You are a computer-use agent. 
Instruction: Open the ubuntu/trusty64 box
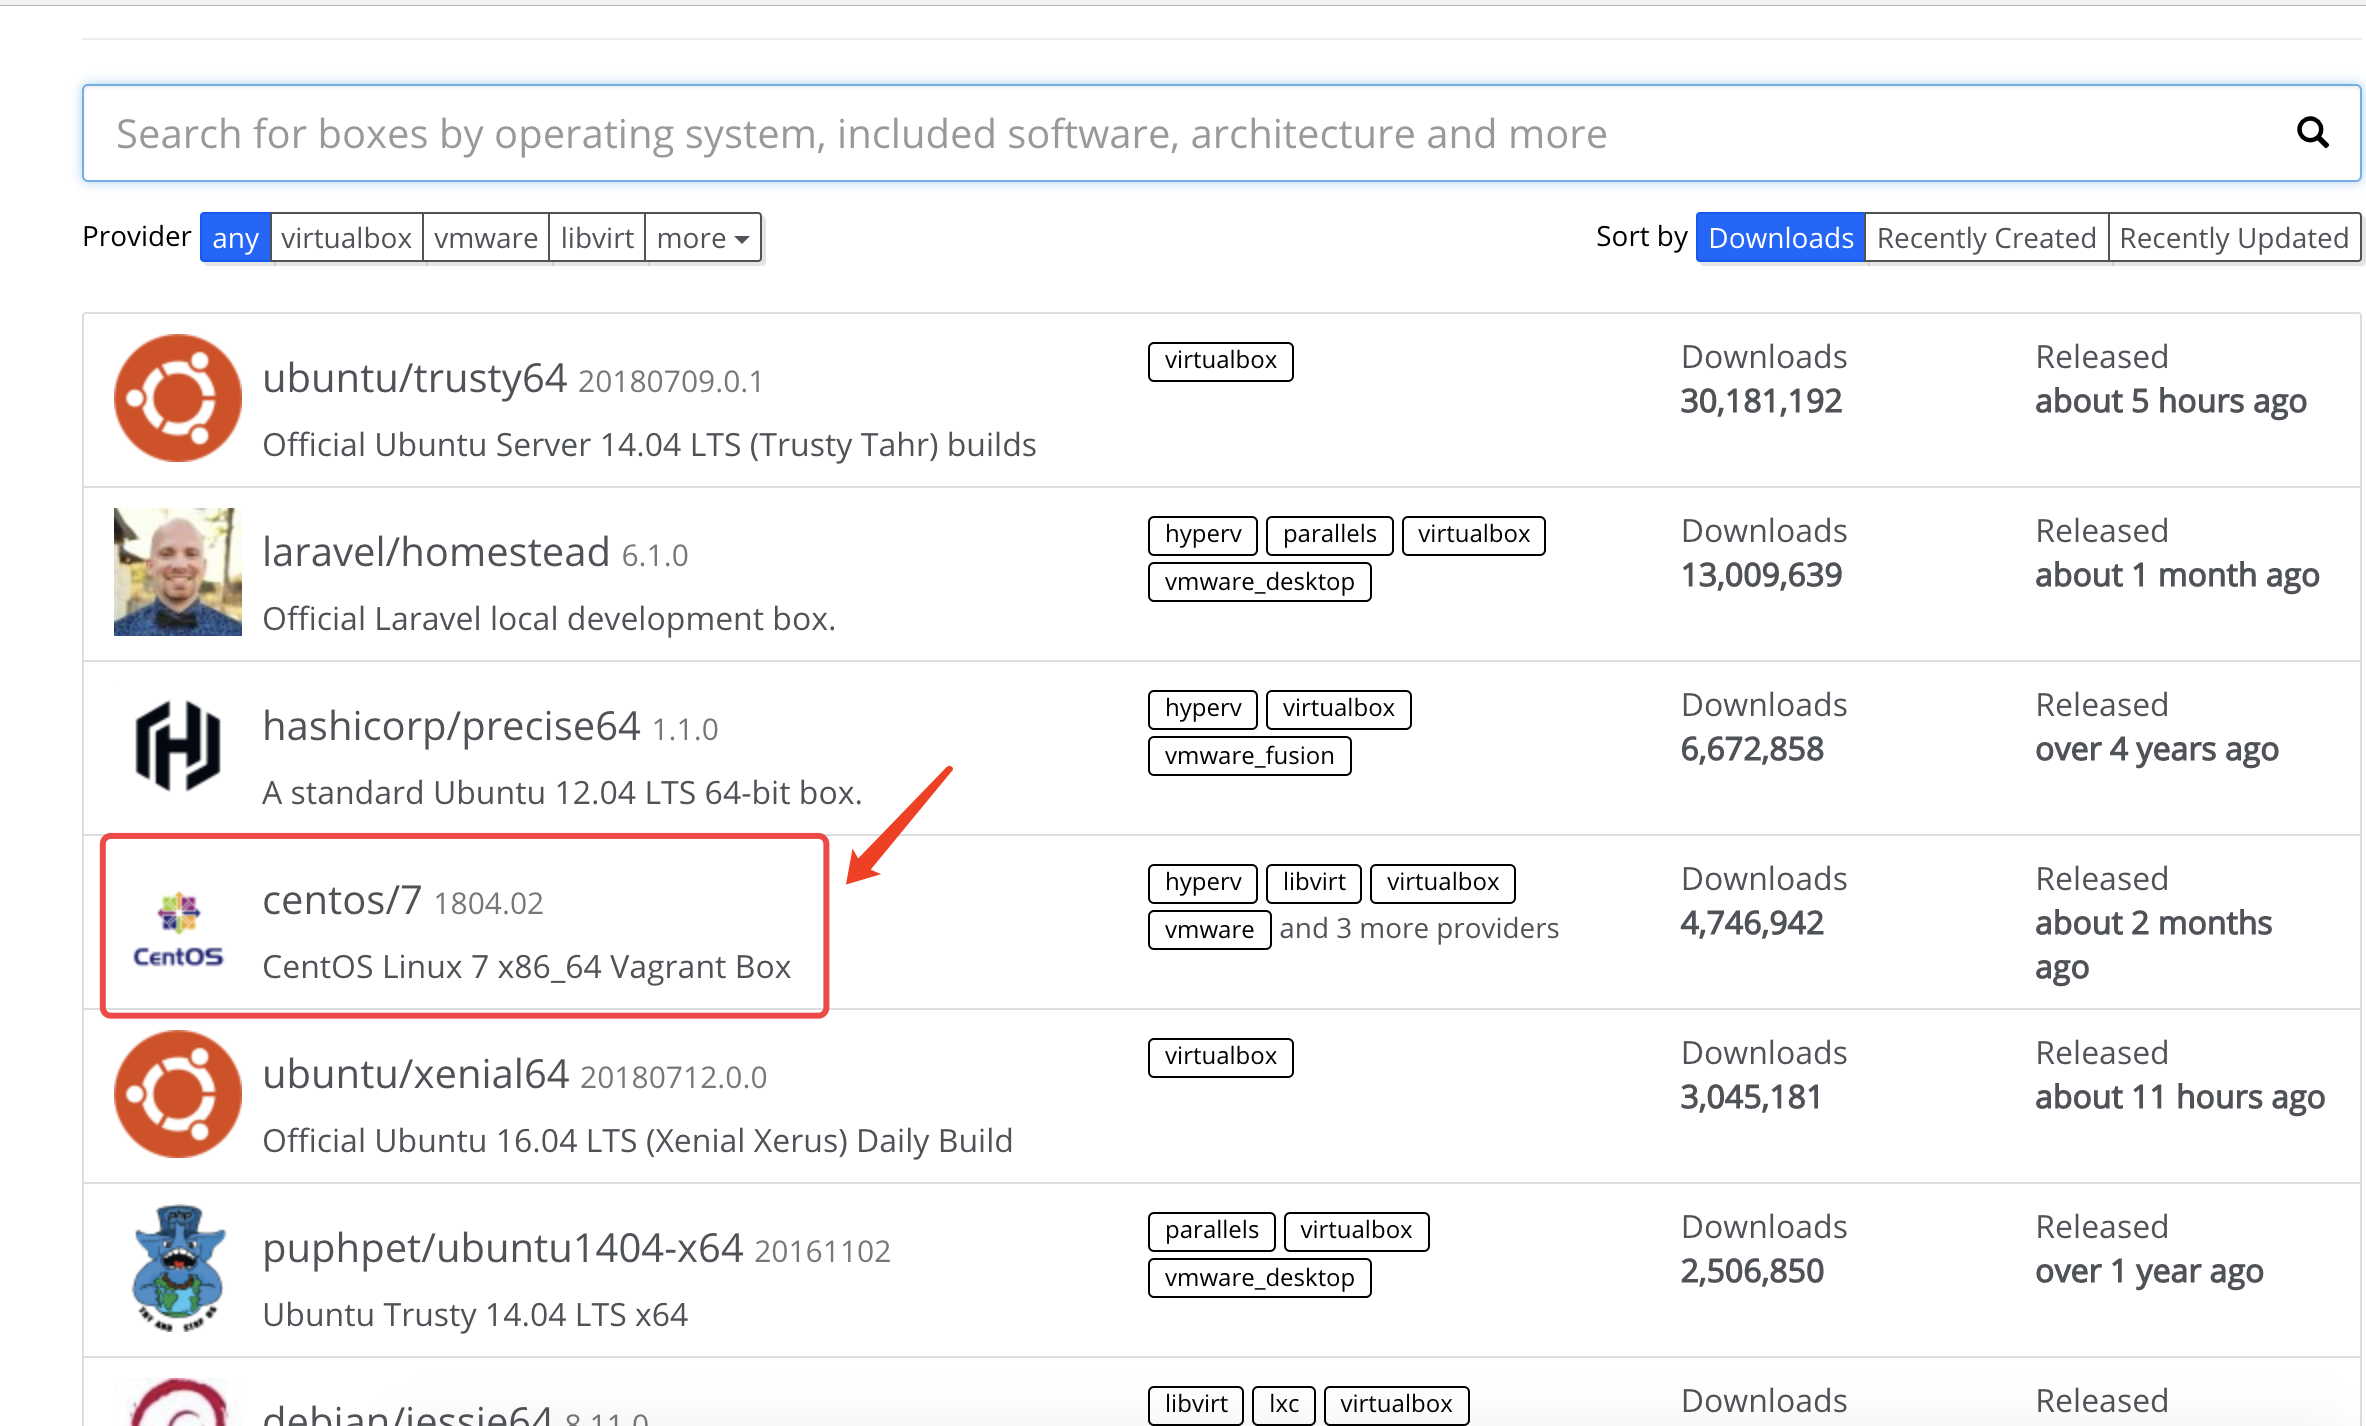pos(415,378)
